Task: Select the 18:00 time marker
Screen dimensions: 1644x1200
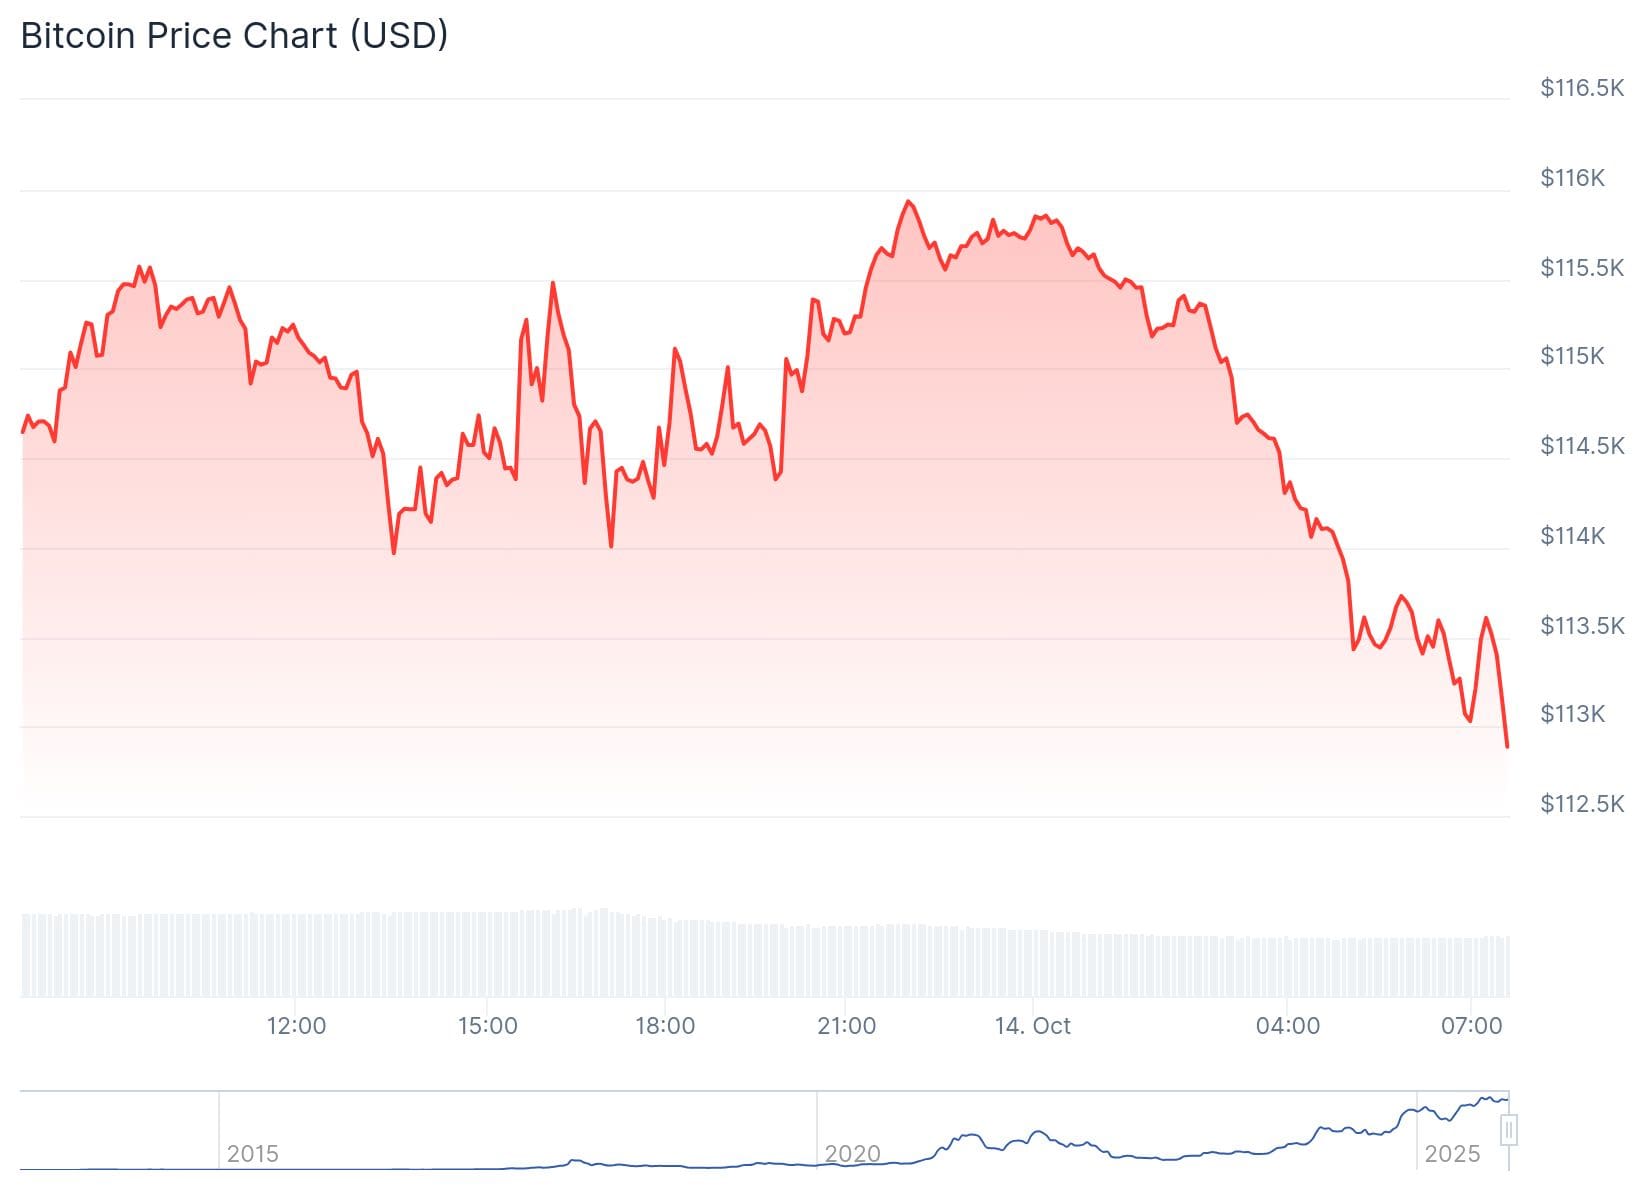Action: (665, 1026)
